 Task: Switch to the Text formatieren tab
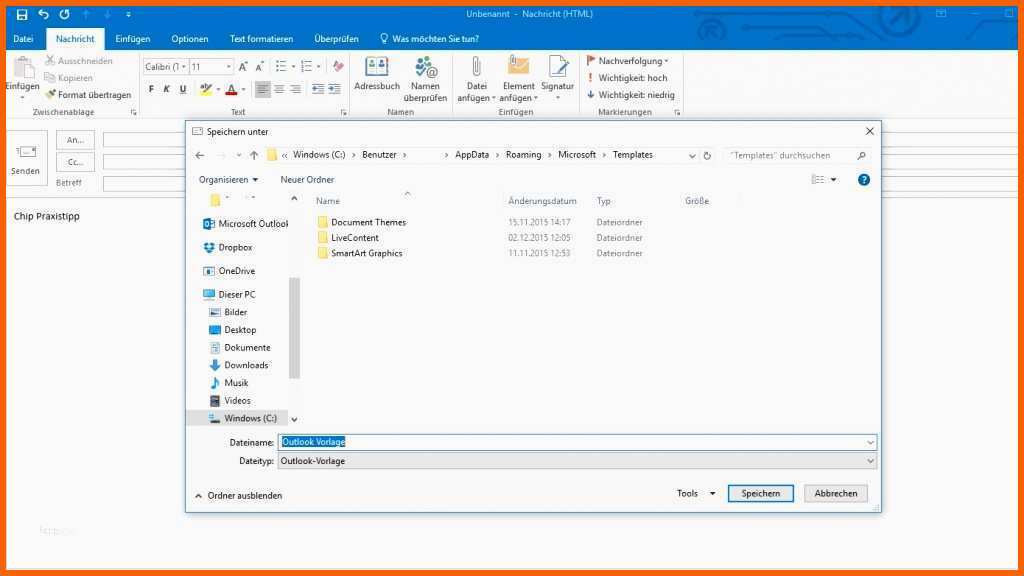tap(261, 39)
